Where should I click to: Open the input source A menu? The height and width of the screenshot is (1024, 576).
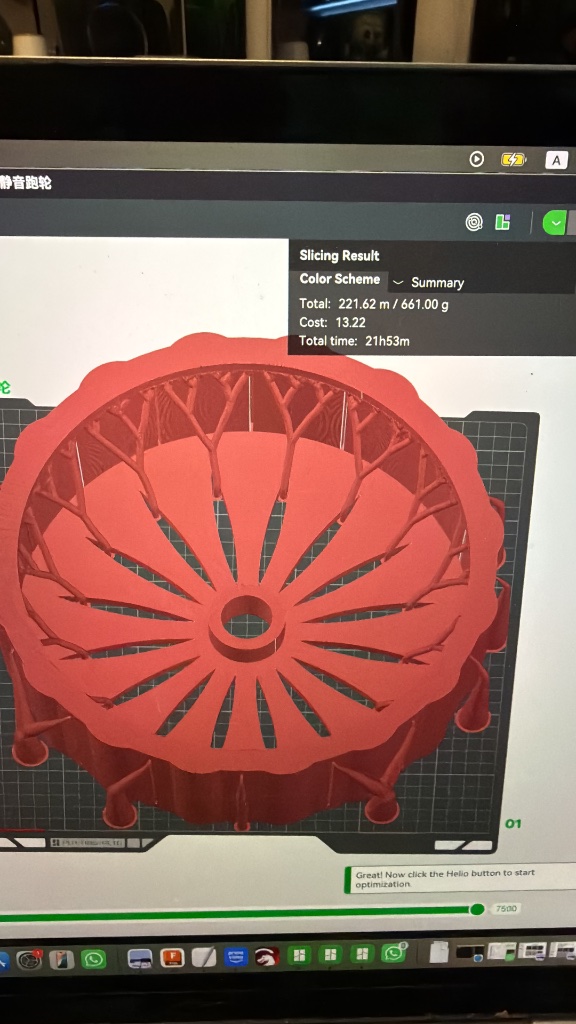pos(556,160)
